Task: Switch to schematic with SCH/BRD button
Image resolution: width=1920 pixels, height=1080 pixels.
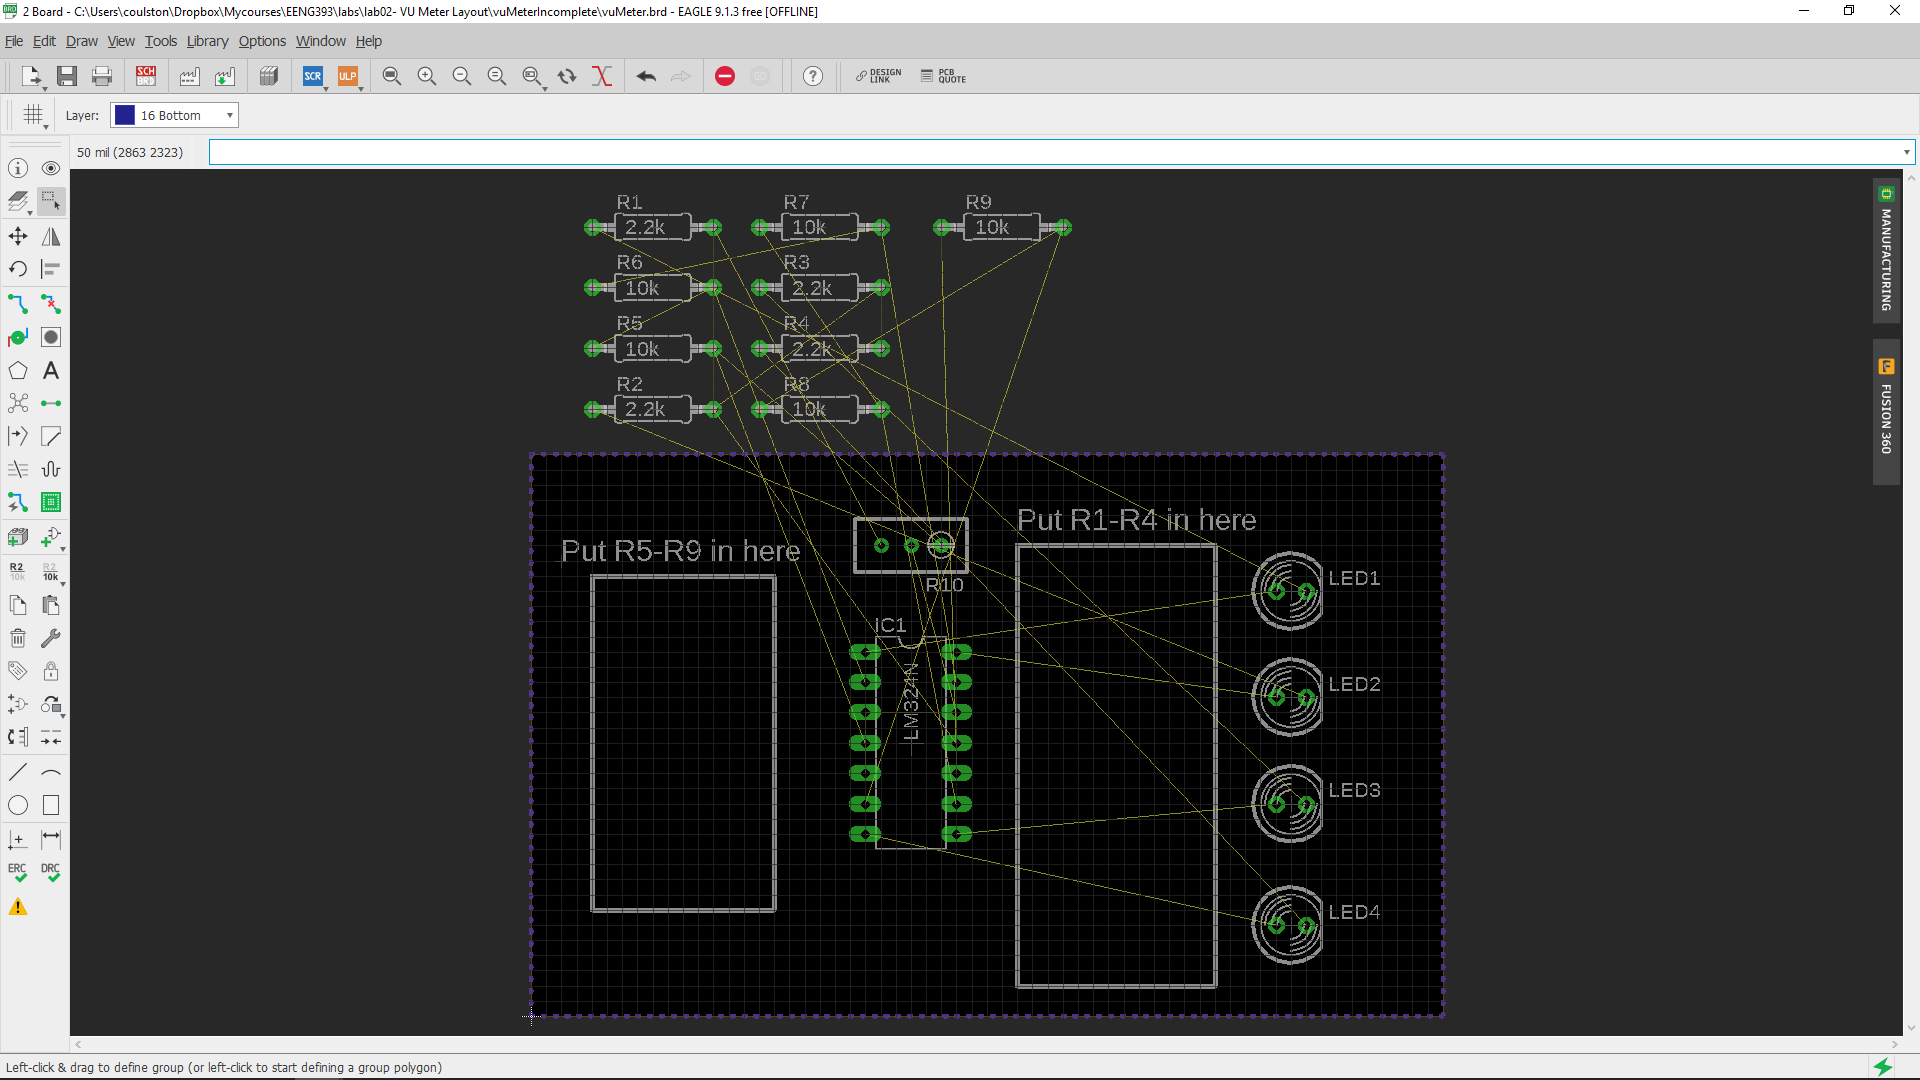Action: [146, 76]
